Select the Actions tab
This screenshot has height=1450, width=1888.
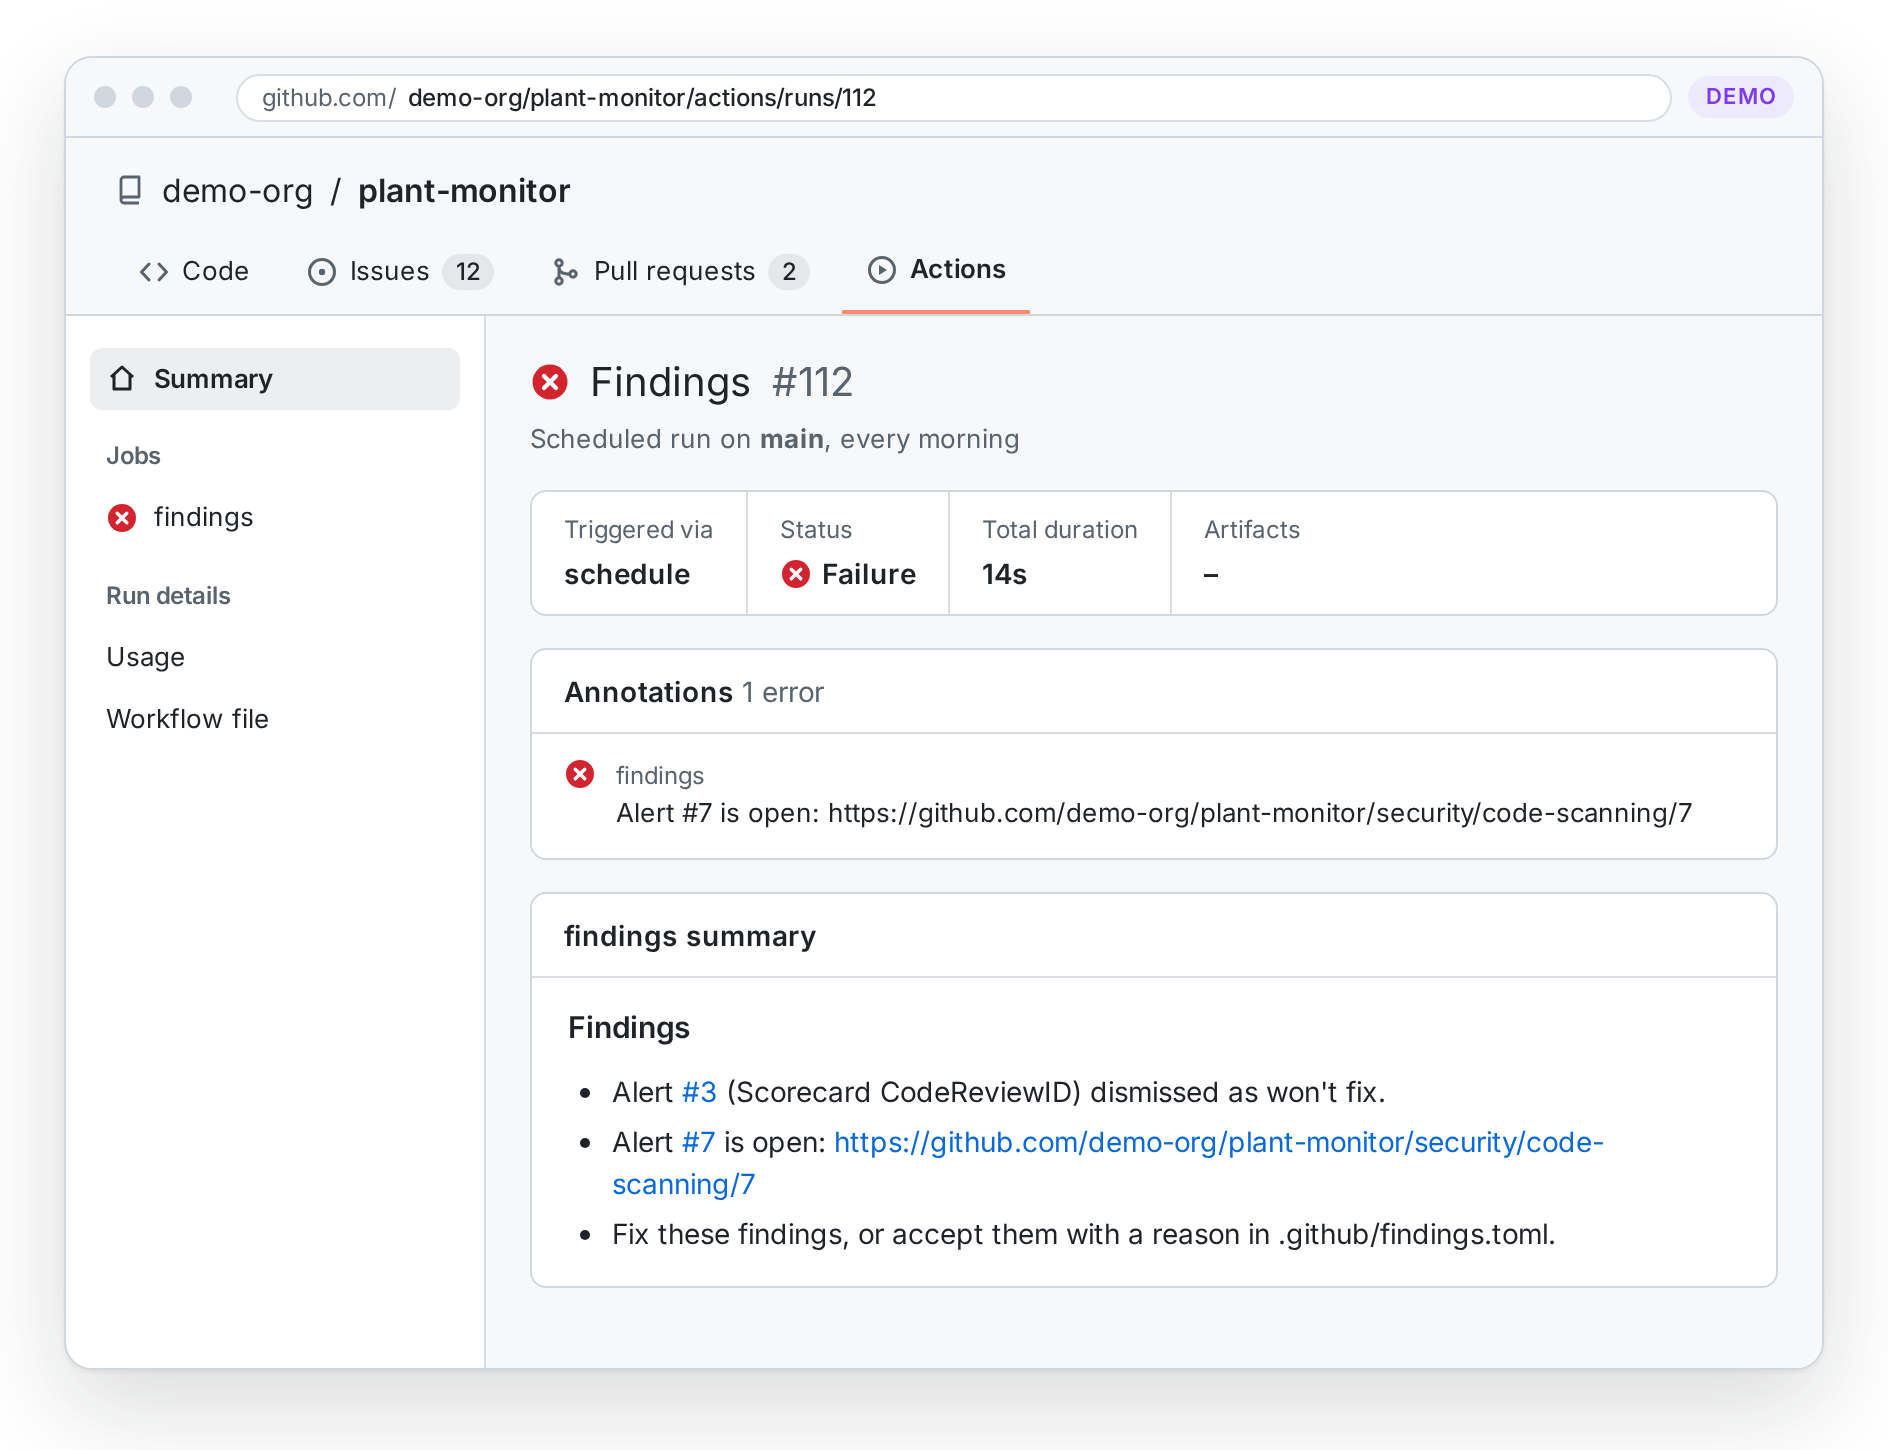click(x=937, y=269)
